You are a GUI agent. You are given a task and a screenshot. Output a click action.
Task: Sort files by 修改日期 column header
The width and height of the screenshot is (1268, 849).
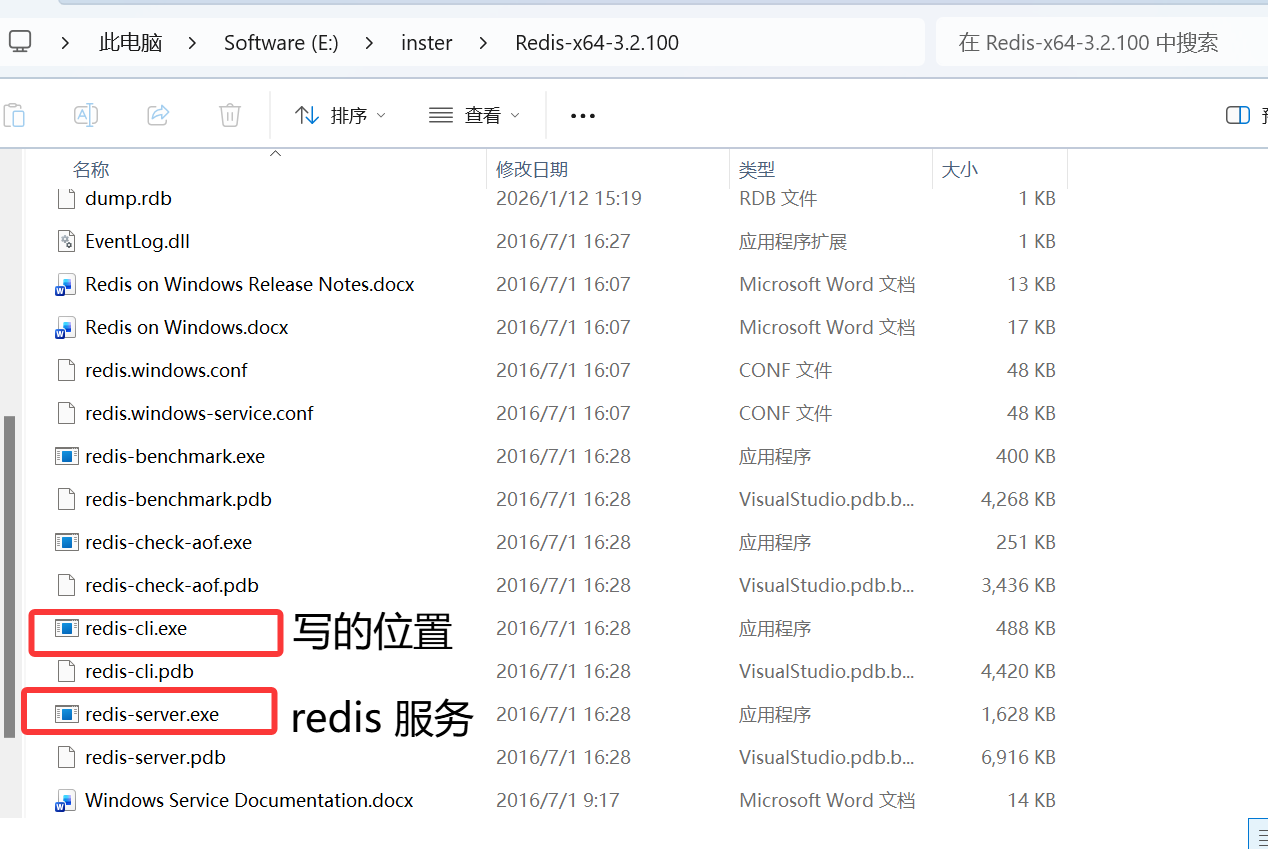(532, 169)
